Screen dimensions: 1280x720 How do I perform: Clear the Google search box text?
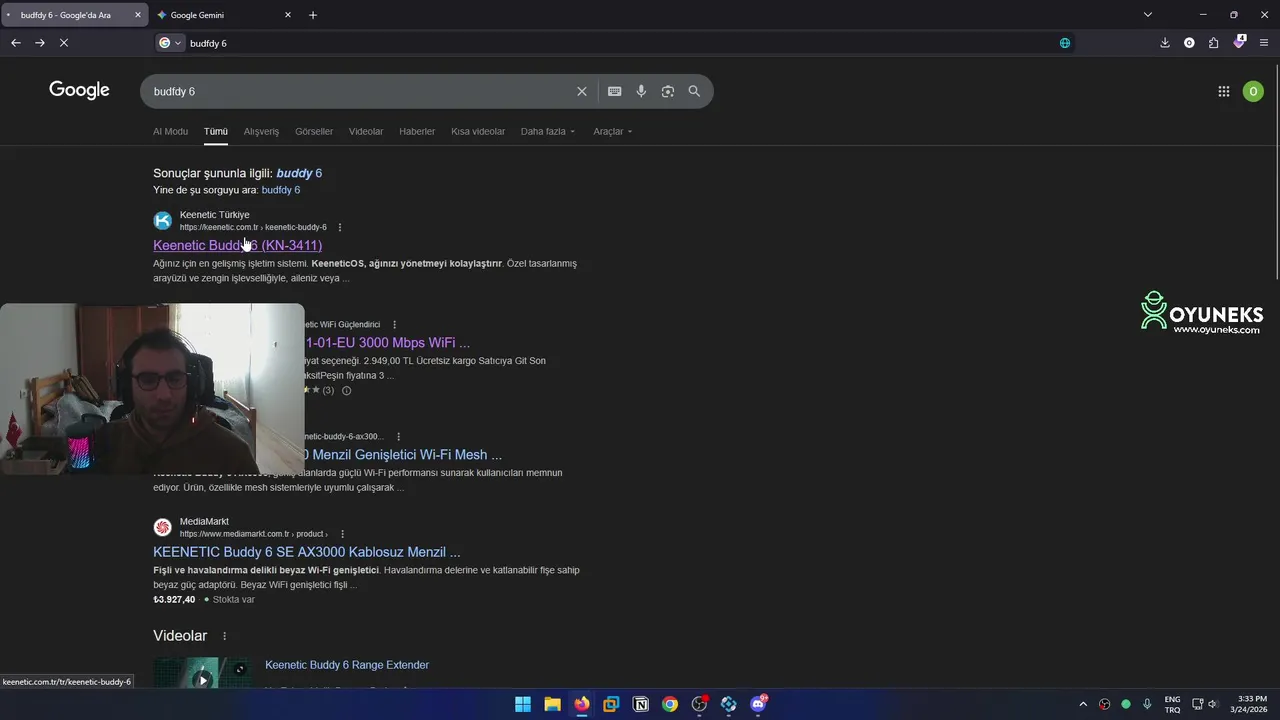581,91
